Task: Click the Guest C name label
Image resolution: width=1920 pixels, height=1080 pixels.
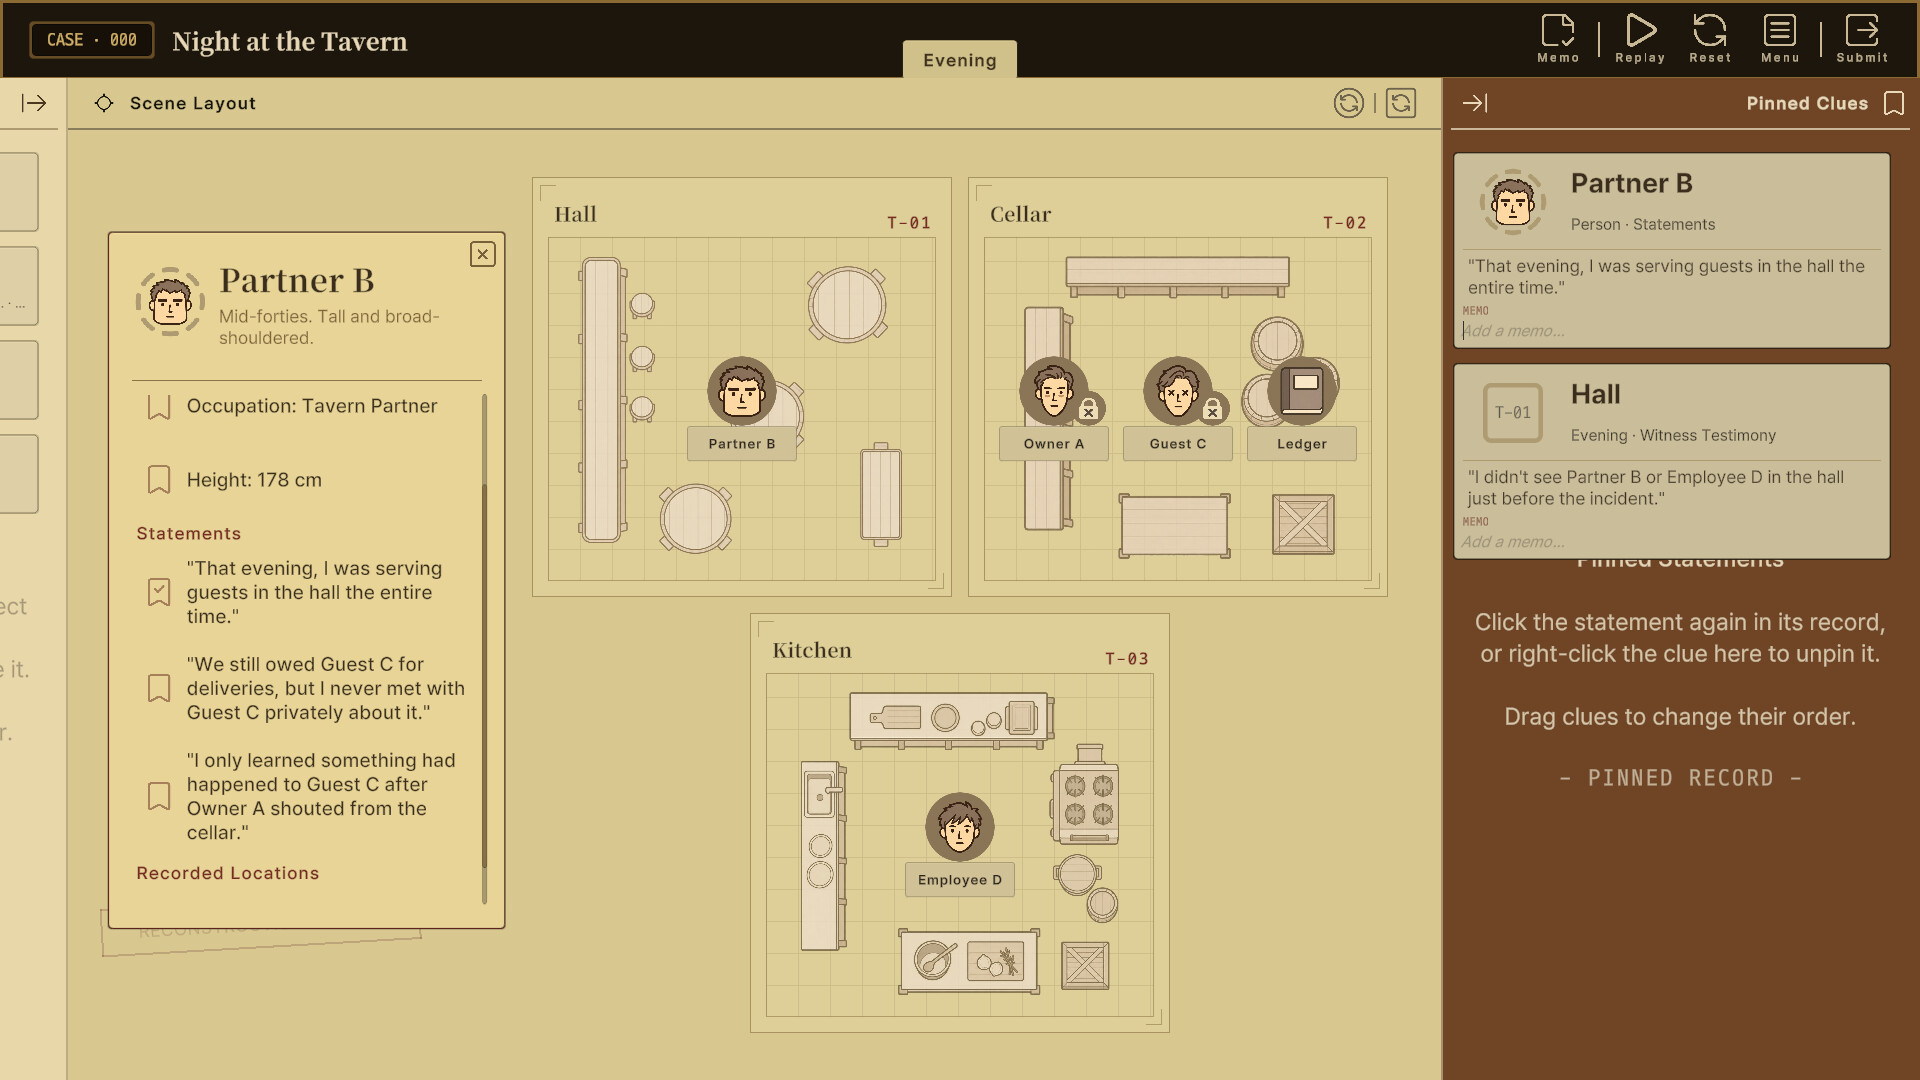Action: pos(1178,444)
